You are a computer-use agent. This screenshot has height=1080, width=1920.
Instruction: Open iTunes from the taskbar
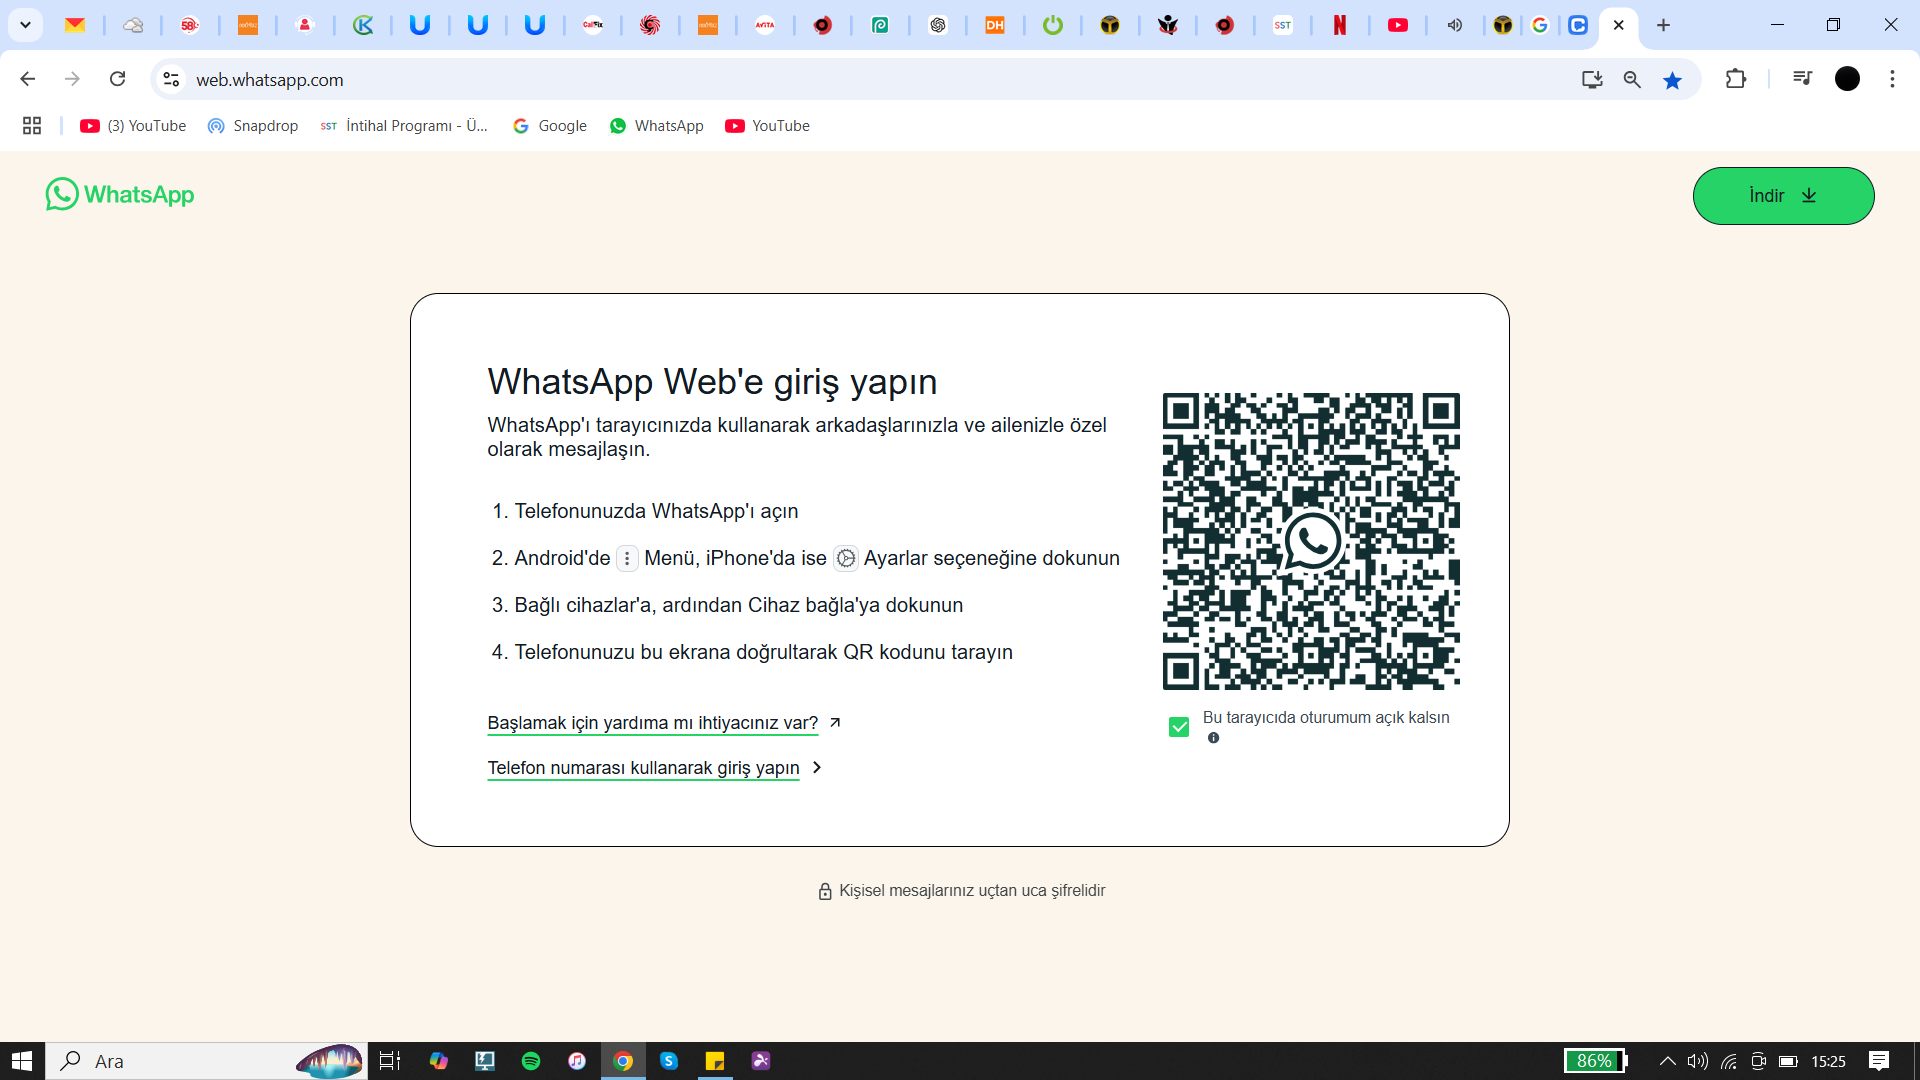[577, 1061]
